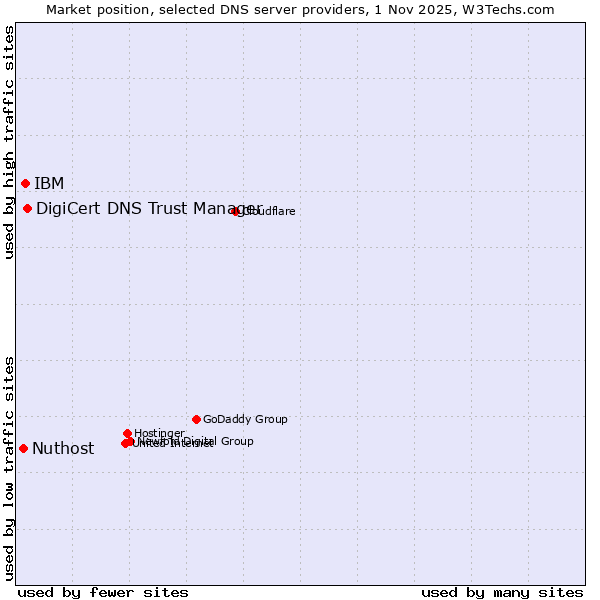This screenshot has height=600, width=600.
Task: Click the Hostinger red marker
Action: tap(127, 433)
